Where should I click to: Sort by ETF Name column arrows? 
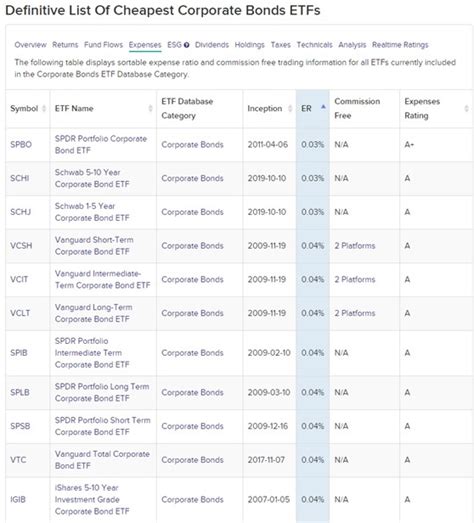pos(150,108)
